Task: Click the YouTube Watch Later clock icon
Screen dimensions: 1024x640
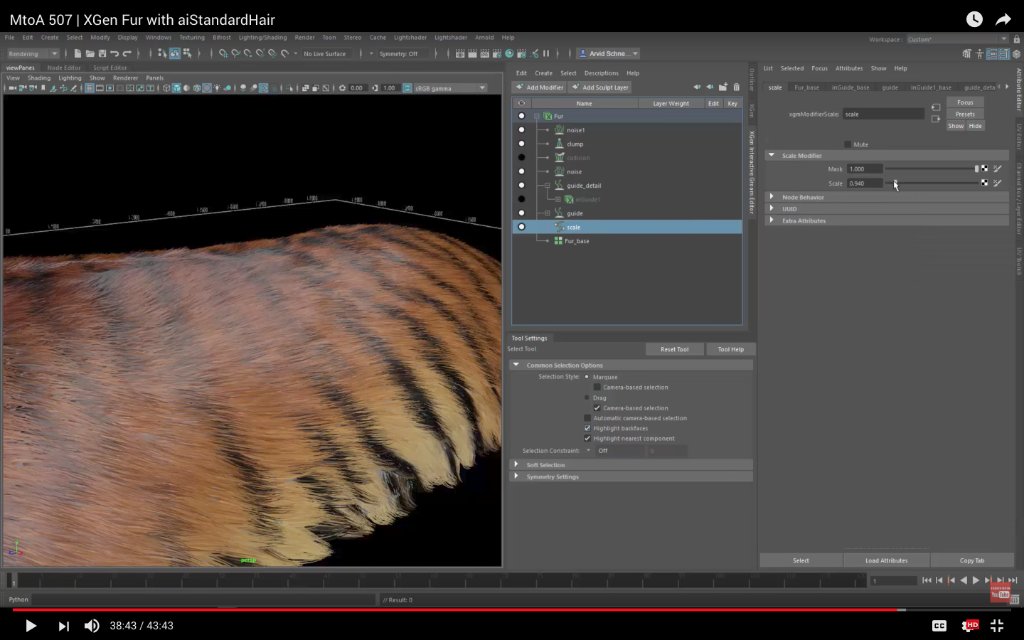Action: click(x=974, y=20)
